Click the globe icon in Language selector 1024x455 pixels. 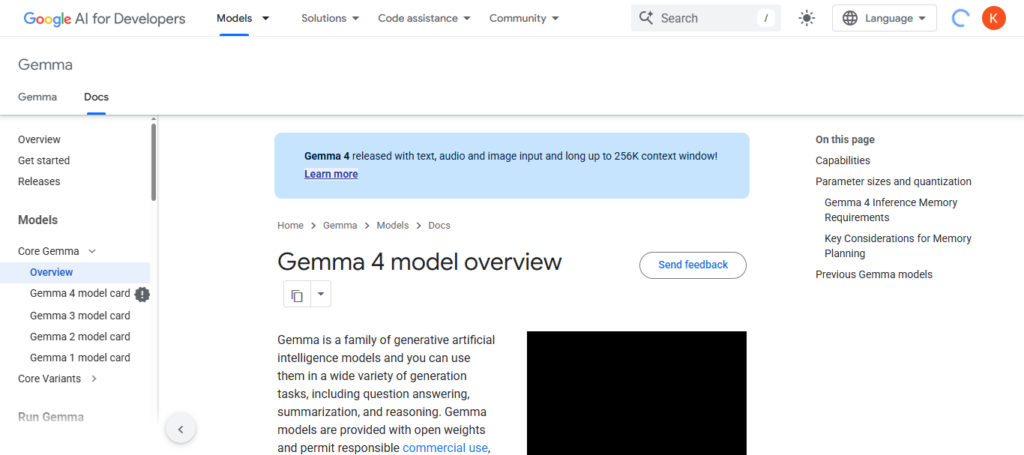(x=850, y=18)
